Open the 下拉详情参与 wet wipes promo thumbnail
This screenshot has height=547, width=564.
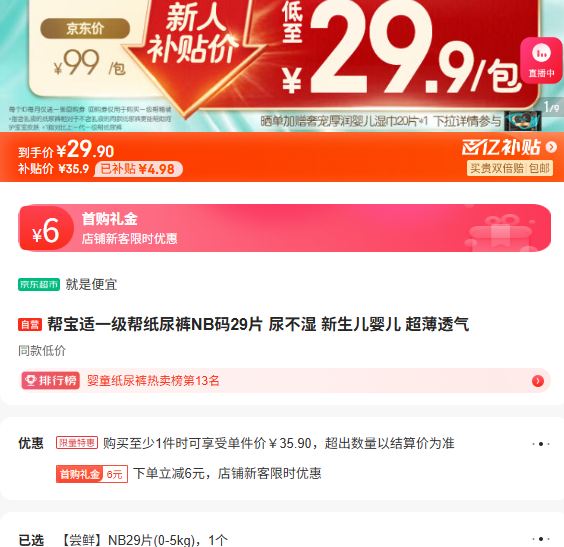(523, 121)
